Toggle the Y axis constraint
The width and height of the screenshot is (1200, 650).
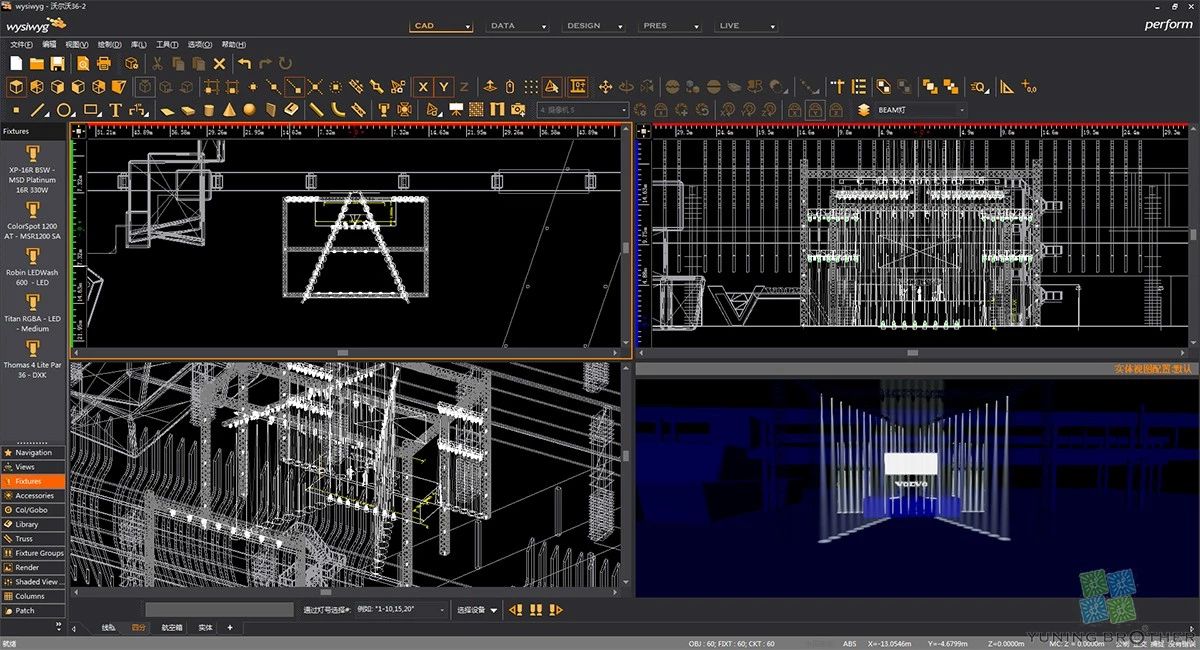click(x=444, y=87)
